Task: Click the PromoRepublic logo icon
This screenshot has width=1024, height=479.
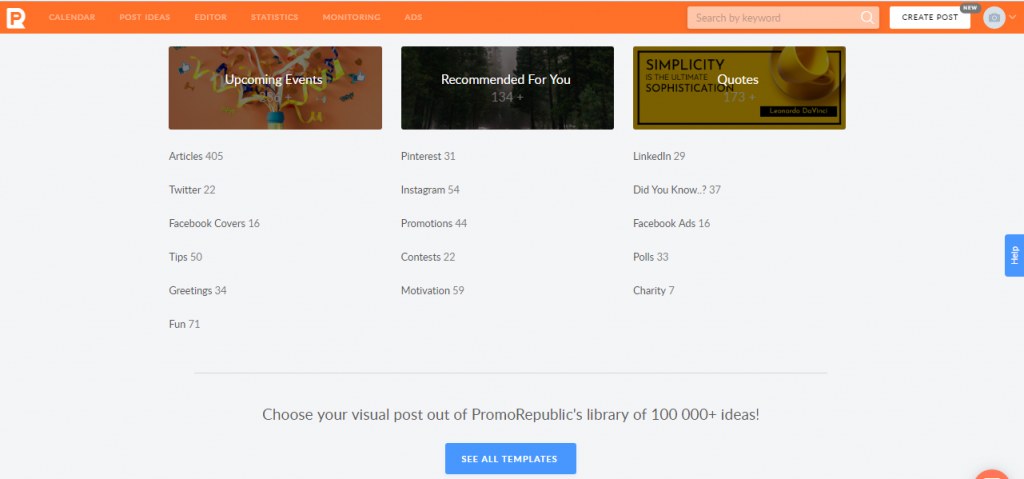Action: (x=16, y=18)
